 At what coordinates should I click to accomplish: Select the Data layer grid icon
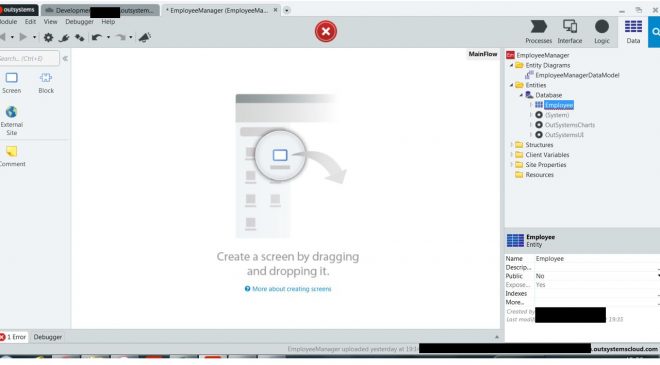[633, 27]
